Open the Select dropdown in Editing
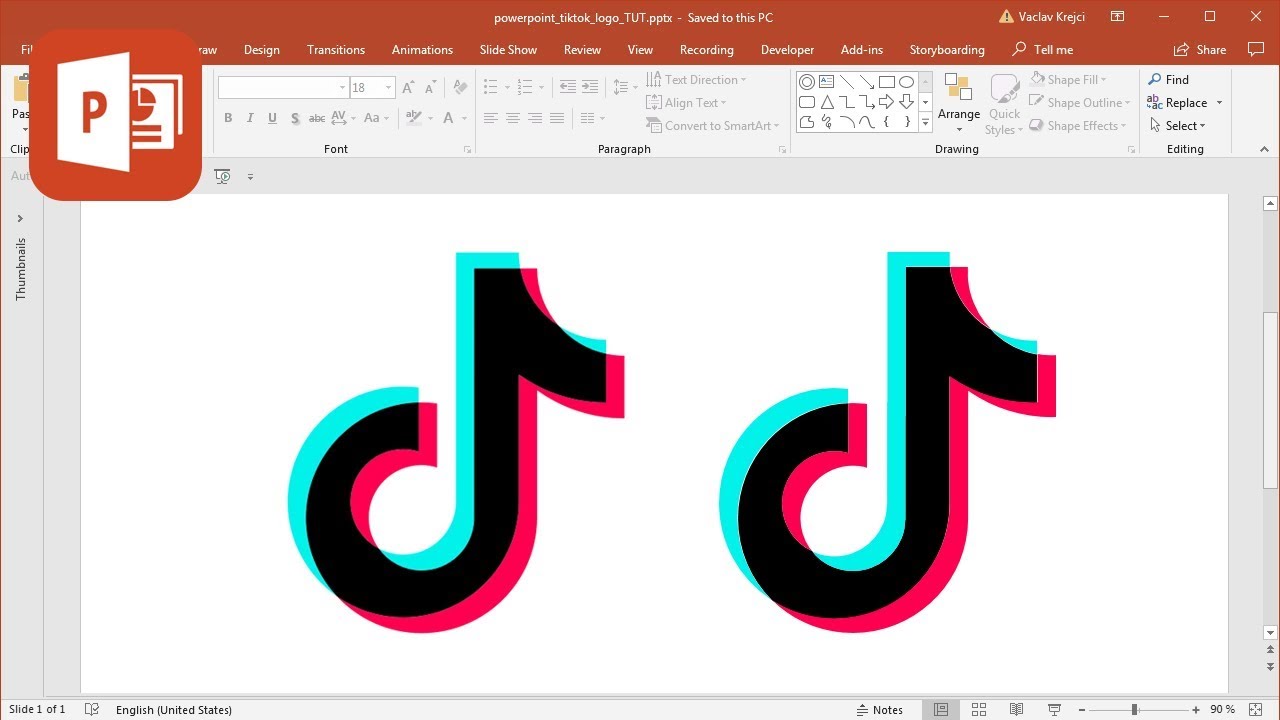 1177,126
